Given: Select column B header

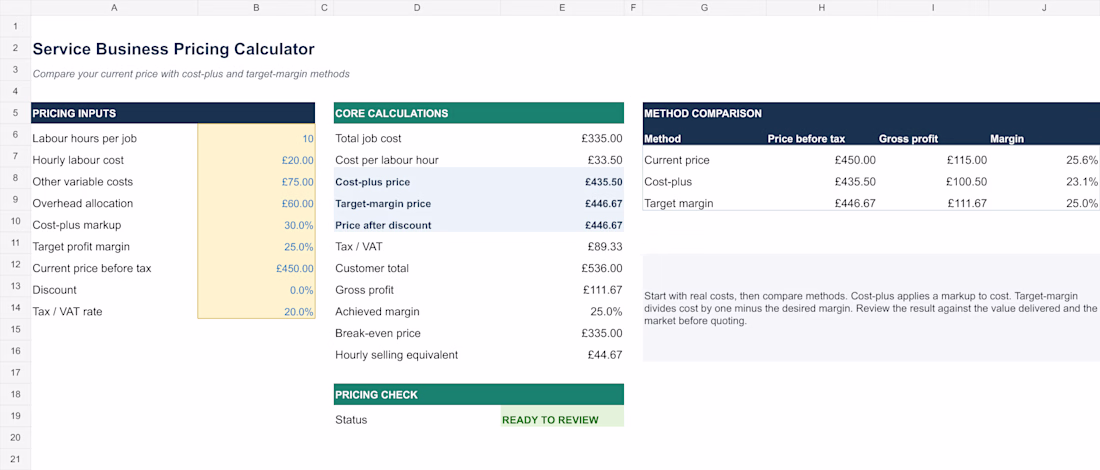Looking at the screenshot, I should coord(256,8).
